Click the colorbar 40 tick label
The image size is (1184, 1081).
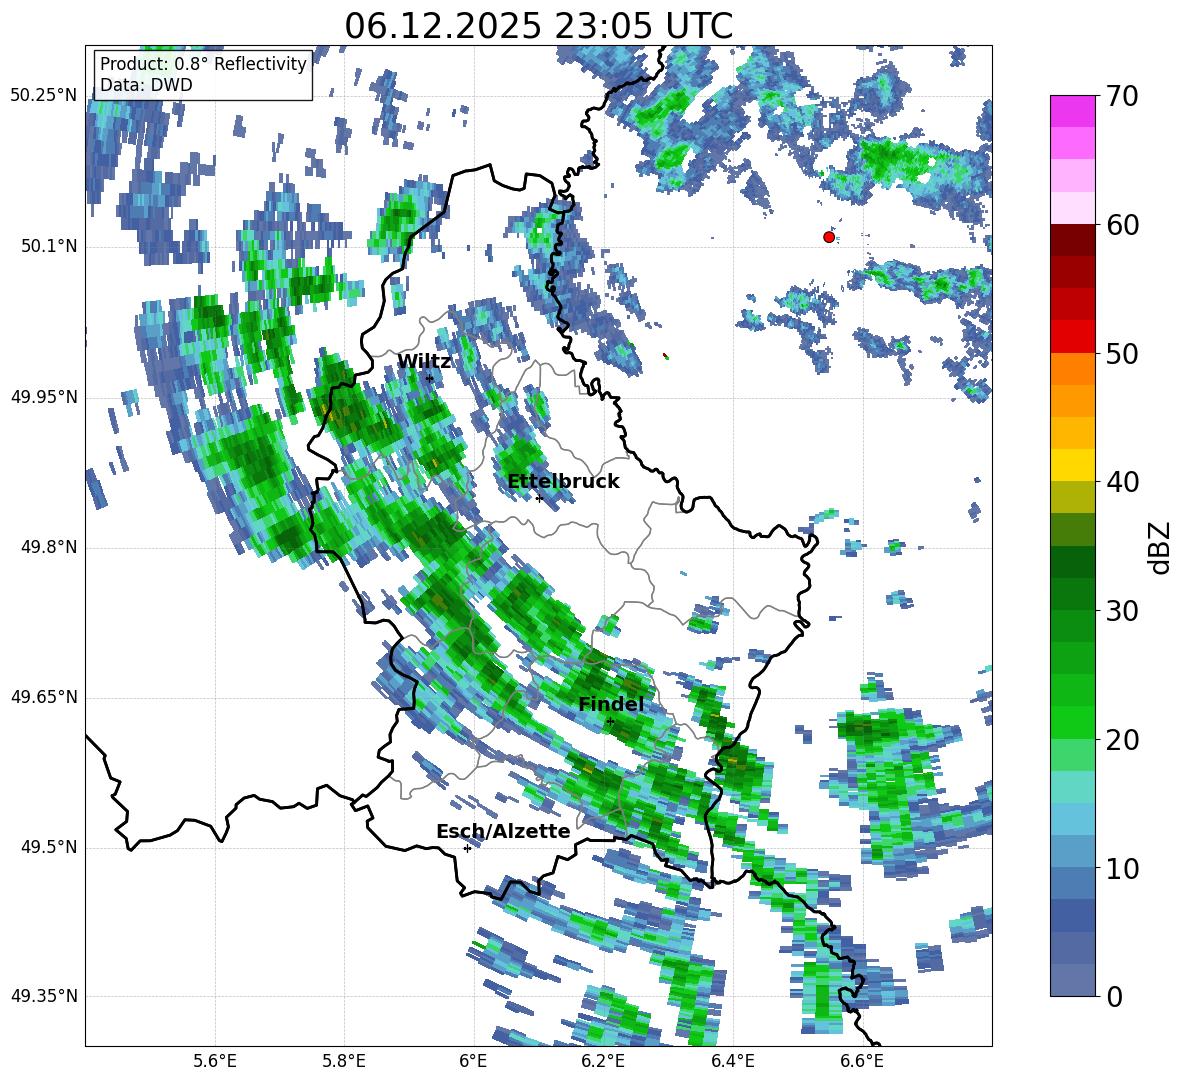coord(1122,482)
